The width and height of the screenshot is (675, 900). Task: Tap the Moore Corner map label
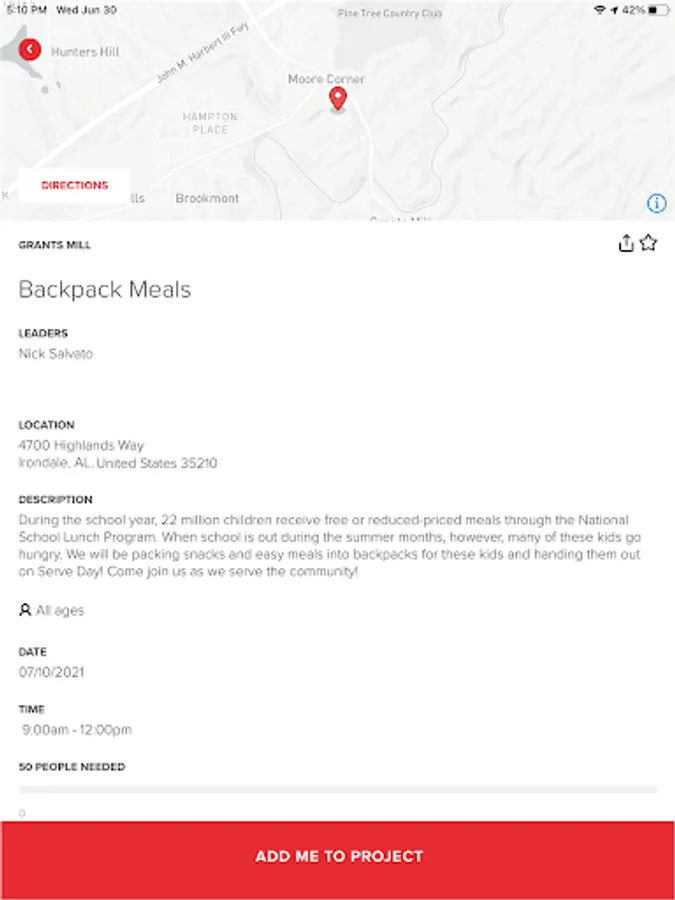coord(326,79)
